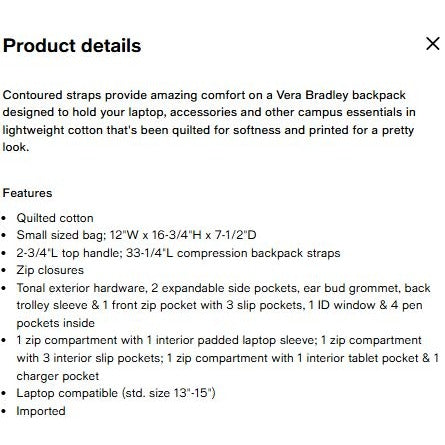Click the Laptop compatible size line
445x445 pixels.
(x=116, y=393)
